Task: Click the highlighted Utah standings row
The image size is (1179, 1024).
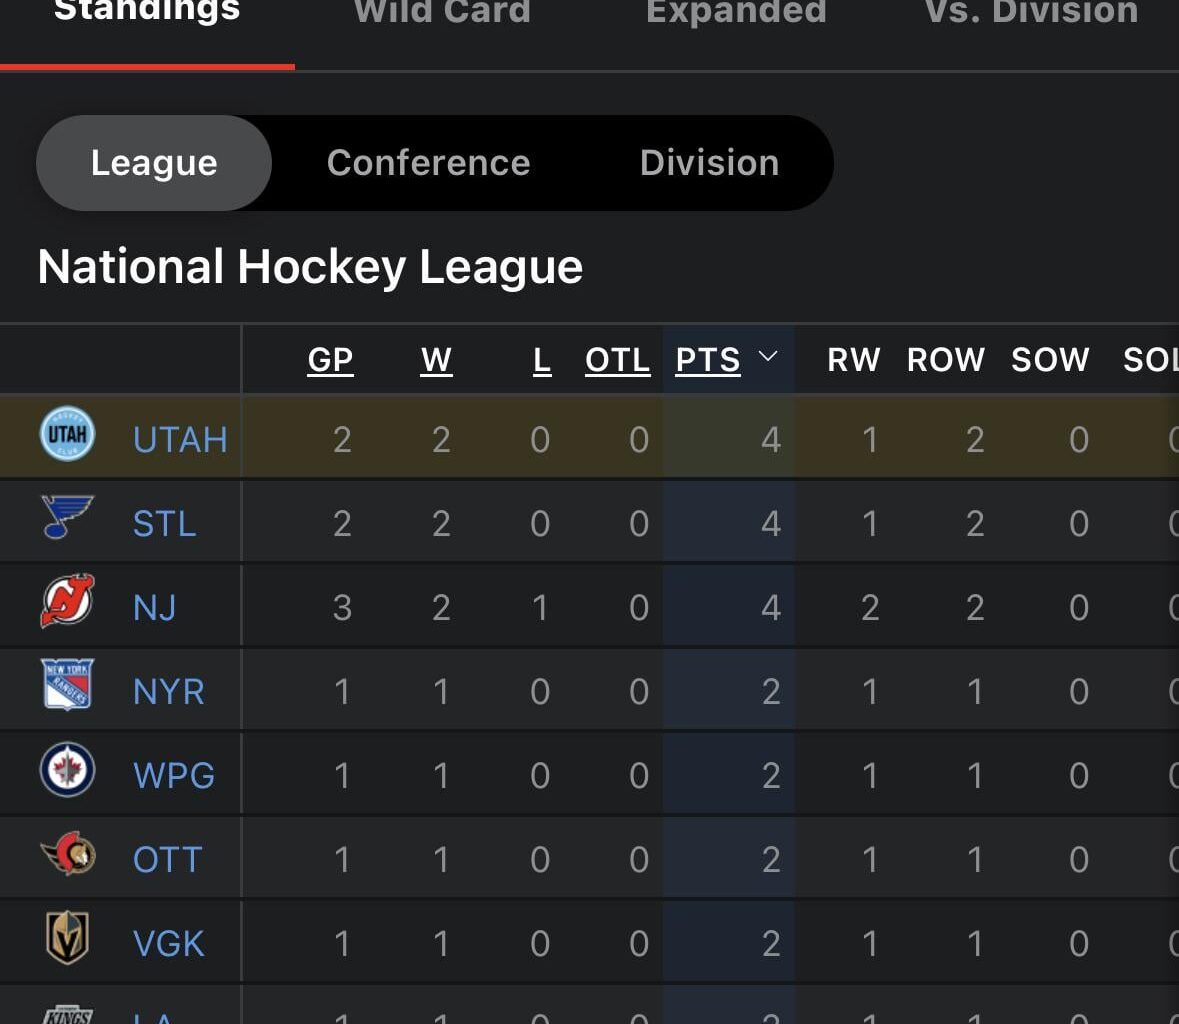Action: [x=500, y=435]
